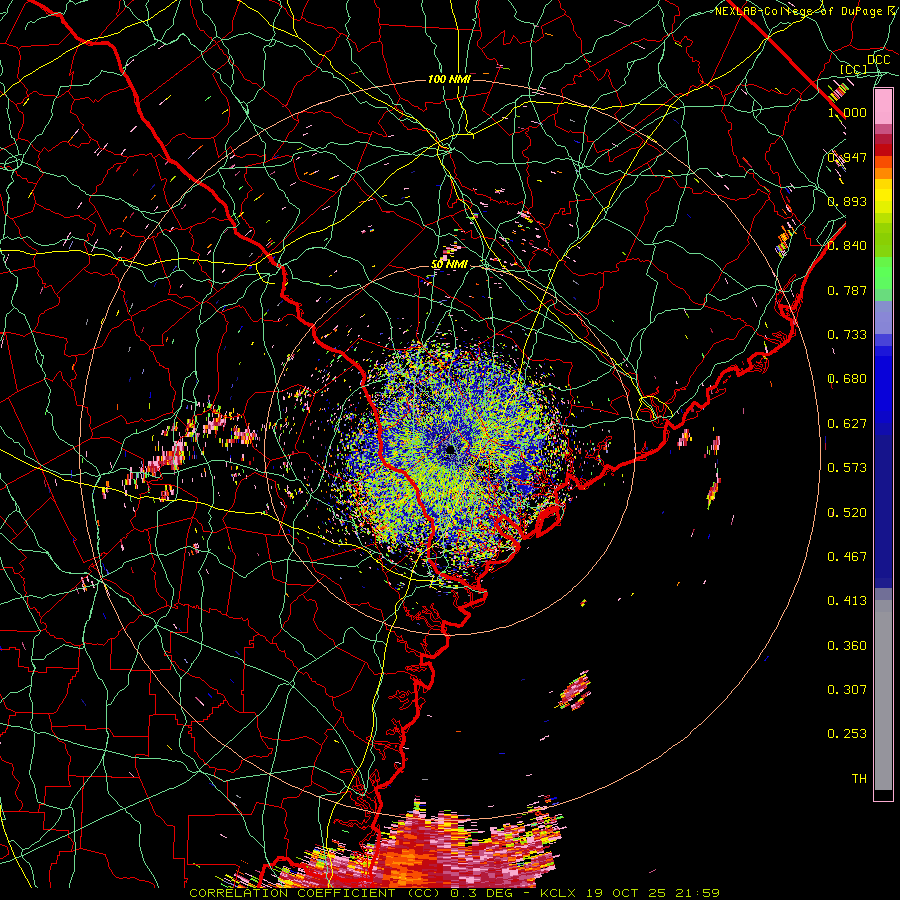The image size is (900, 900).
Task: Click the 0.467 legend value
Action: tap(847, 557)
